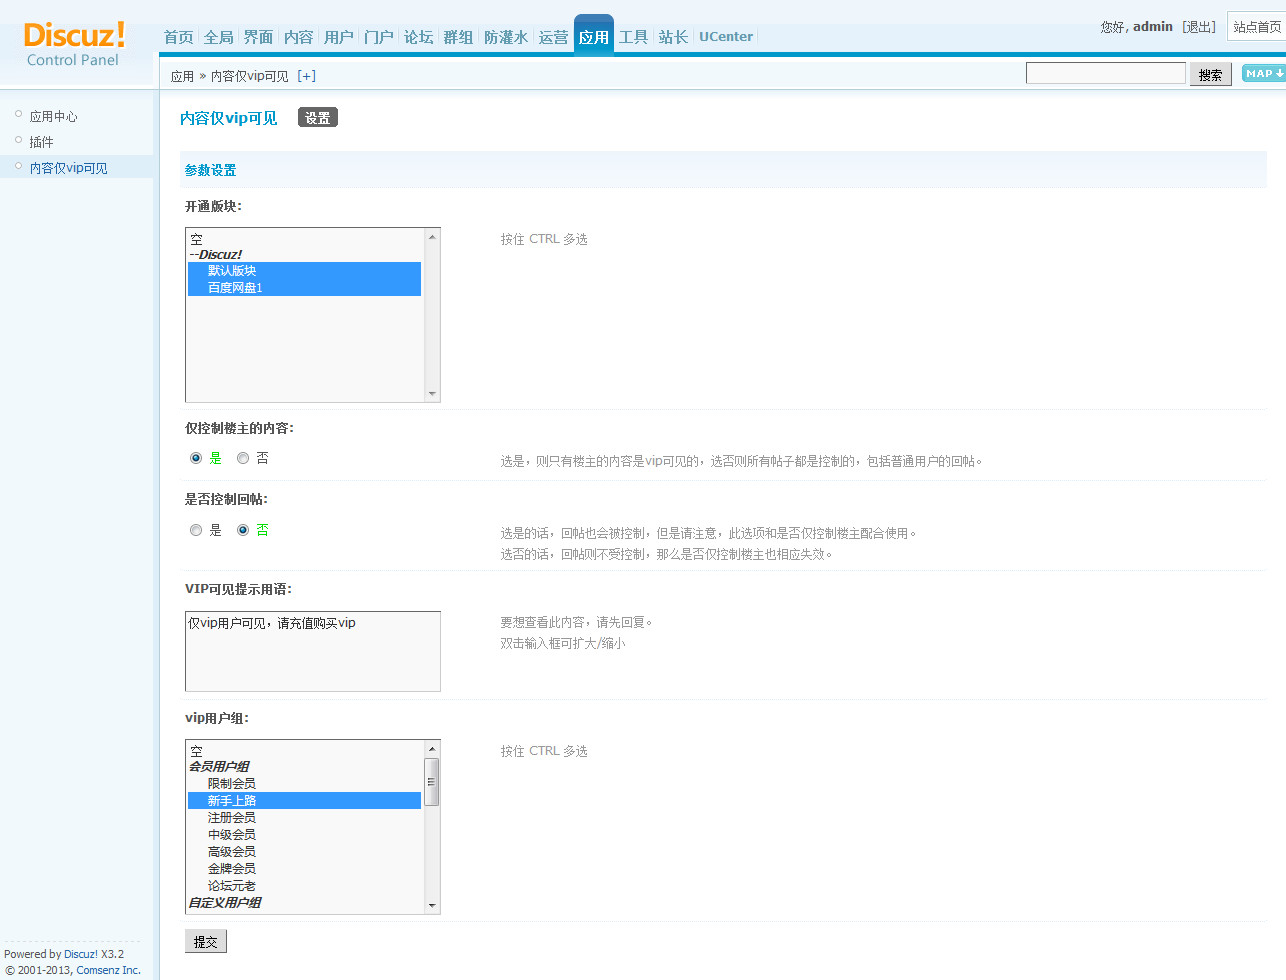Open 应用中心 in sidebar
Viewport: 1286px width, 980px height.
pyautogui.click(x=54, y=116)
